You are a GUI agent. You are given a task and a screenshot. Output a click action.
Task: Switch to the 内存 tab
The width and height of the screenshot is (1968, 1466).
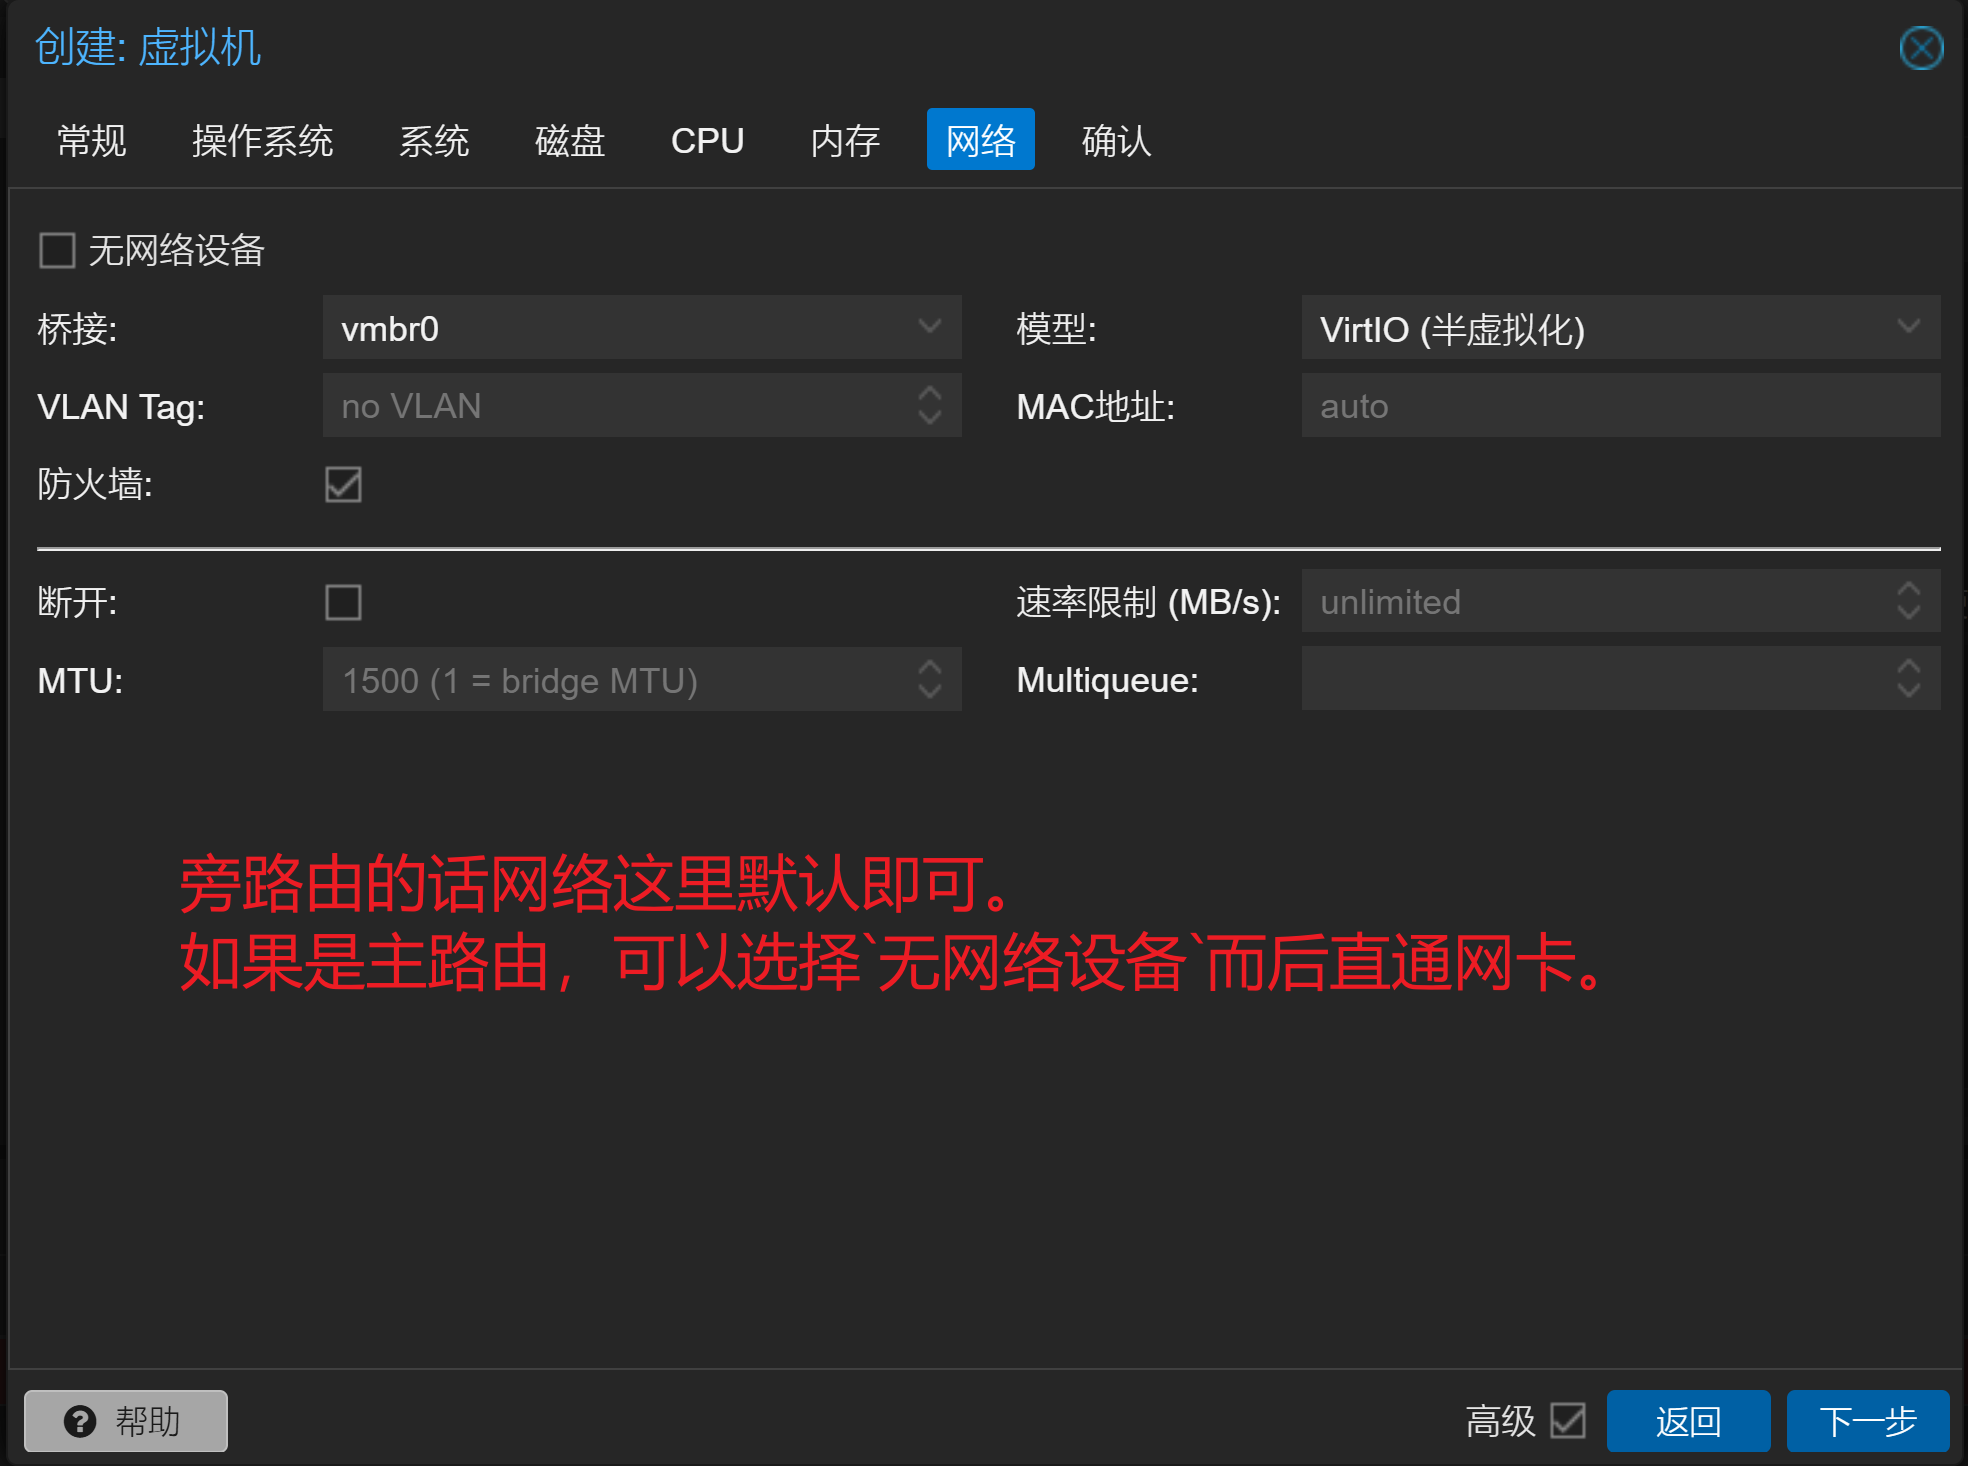845,140
